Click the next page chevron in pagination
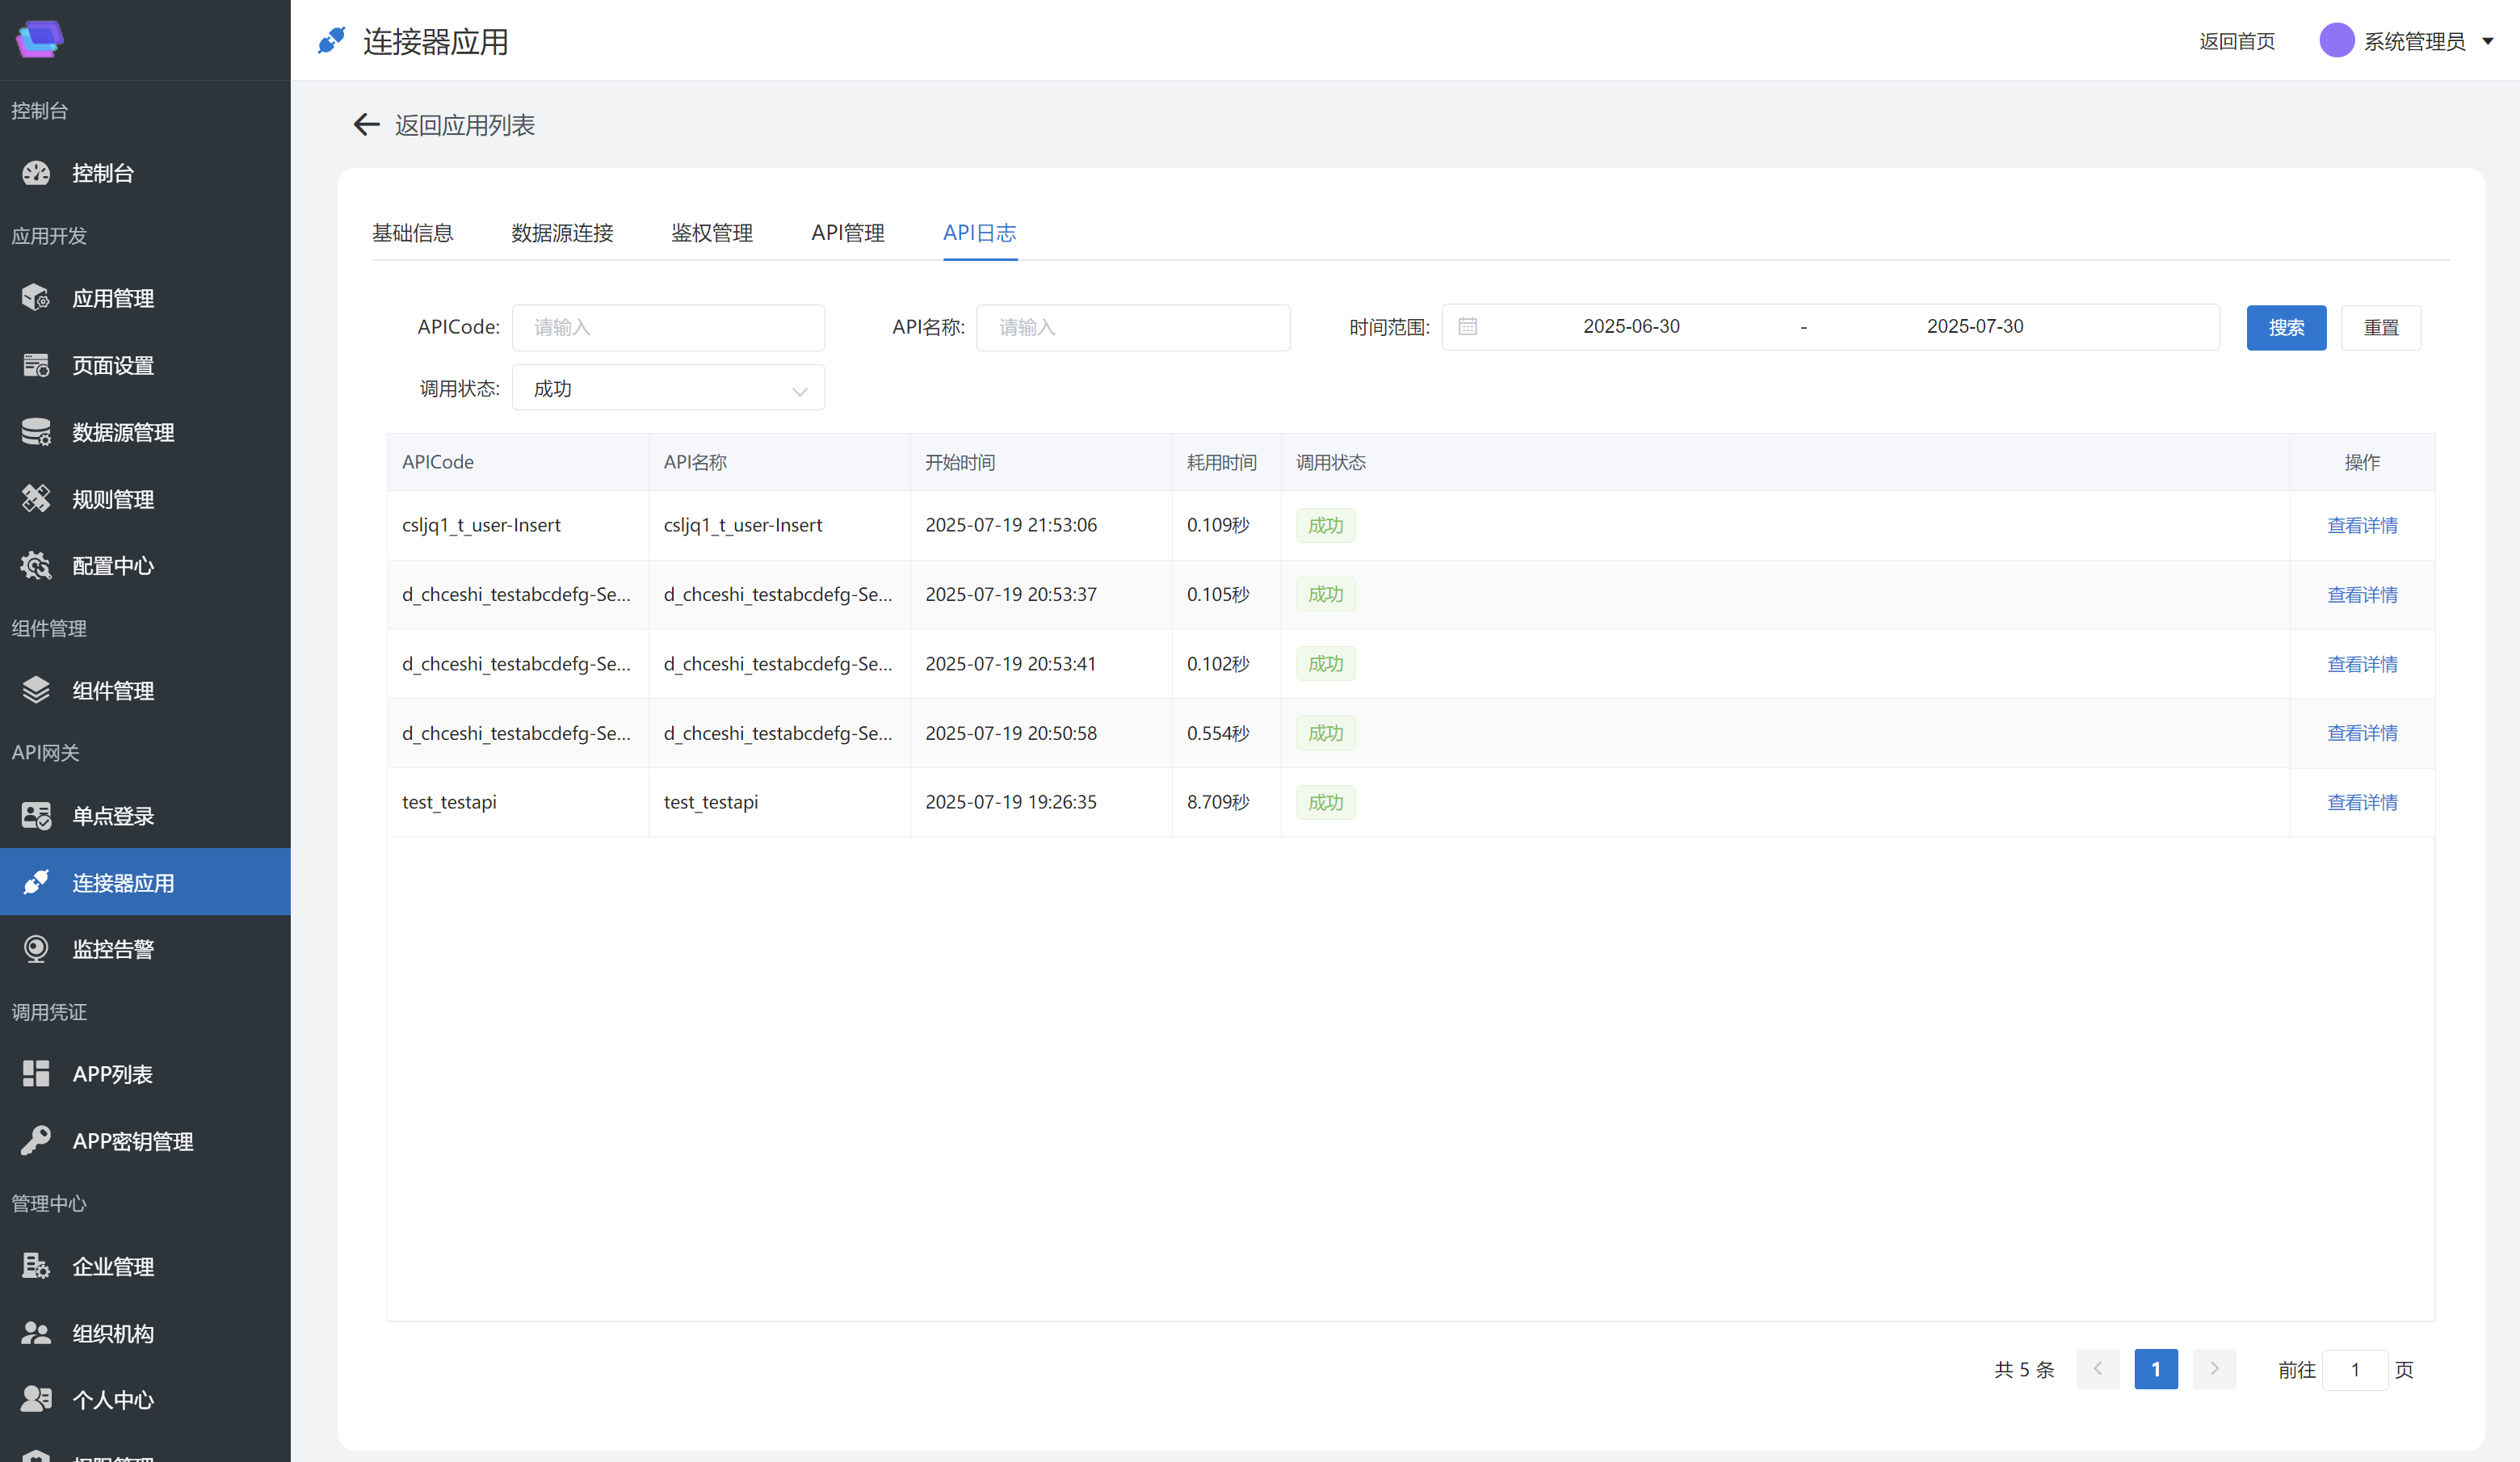 pyautogui.click(x=2214, y=1369)
